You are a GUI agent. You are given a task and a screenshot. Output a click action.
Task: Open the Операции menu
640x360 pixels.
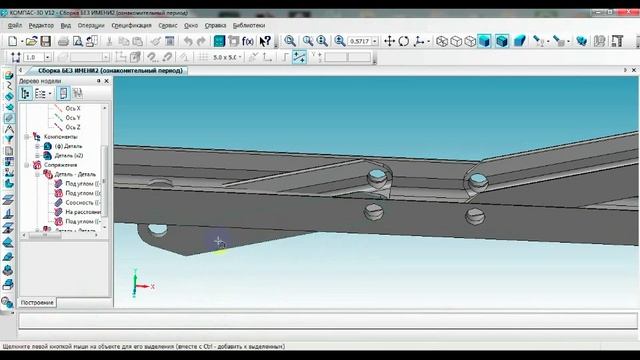point(91,25)
